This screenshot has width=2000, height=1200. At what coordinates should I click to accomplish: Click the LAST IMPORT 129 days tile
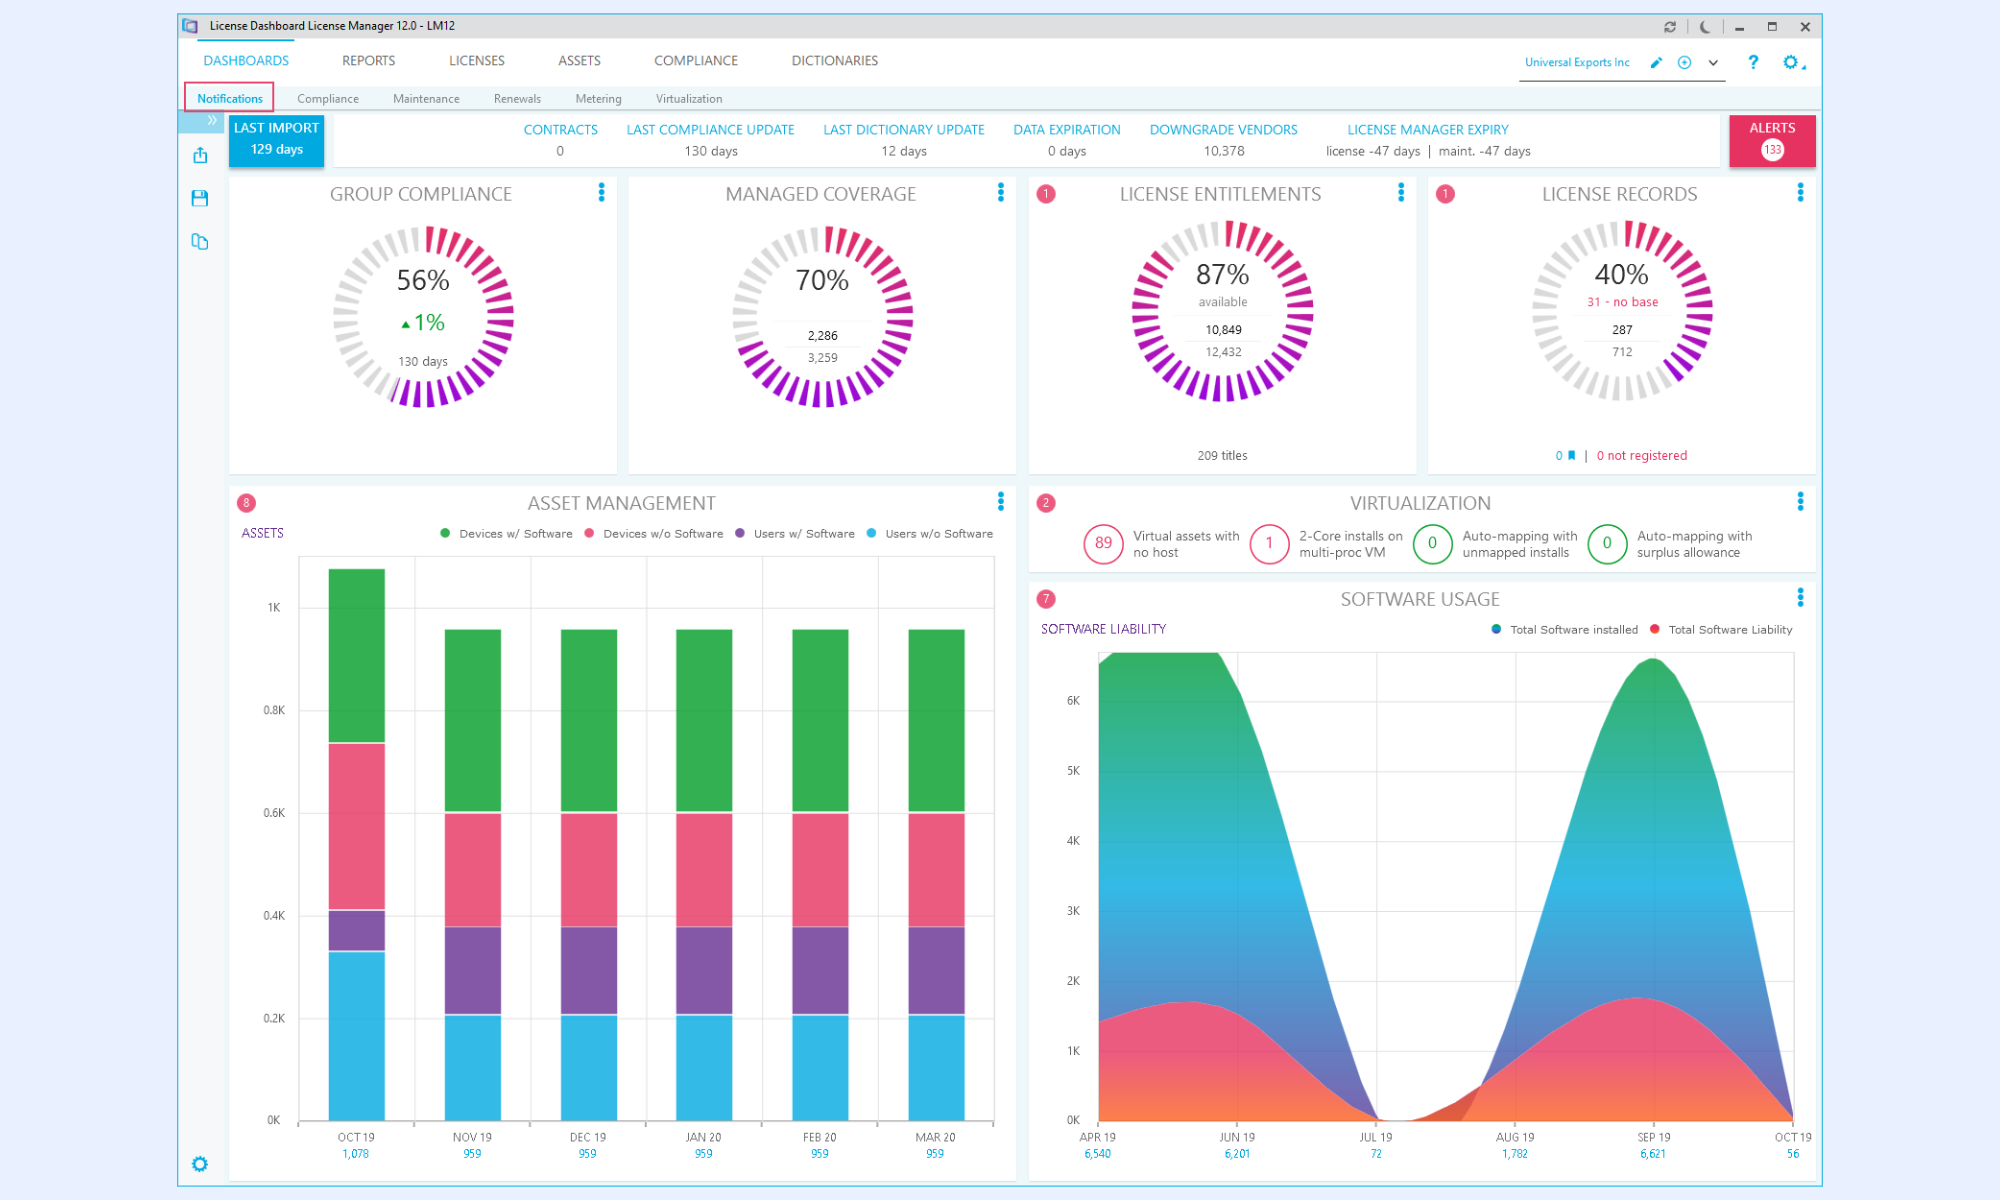[x=276, y=140]
